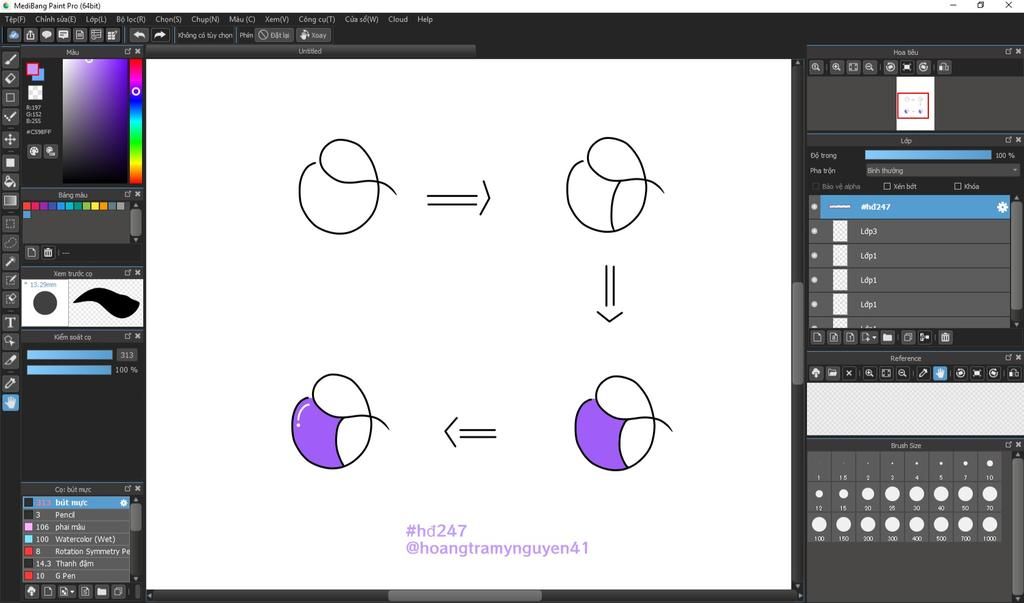Image resolution: width=1024 pixels, height=603 pixels.
Task: Undock the Lớp panel with its float icon
Action: click(x=1008, y=140)
